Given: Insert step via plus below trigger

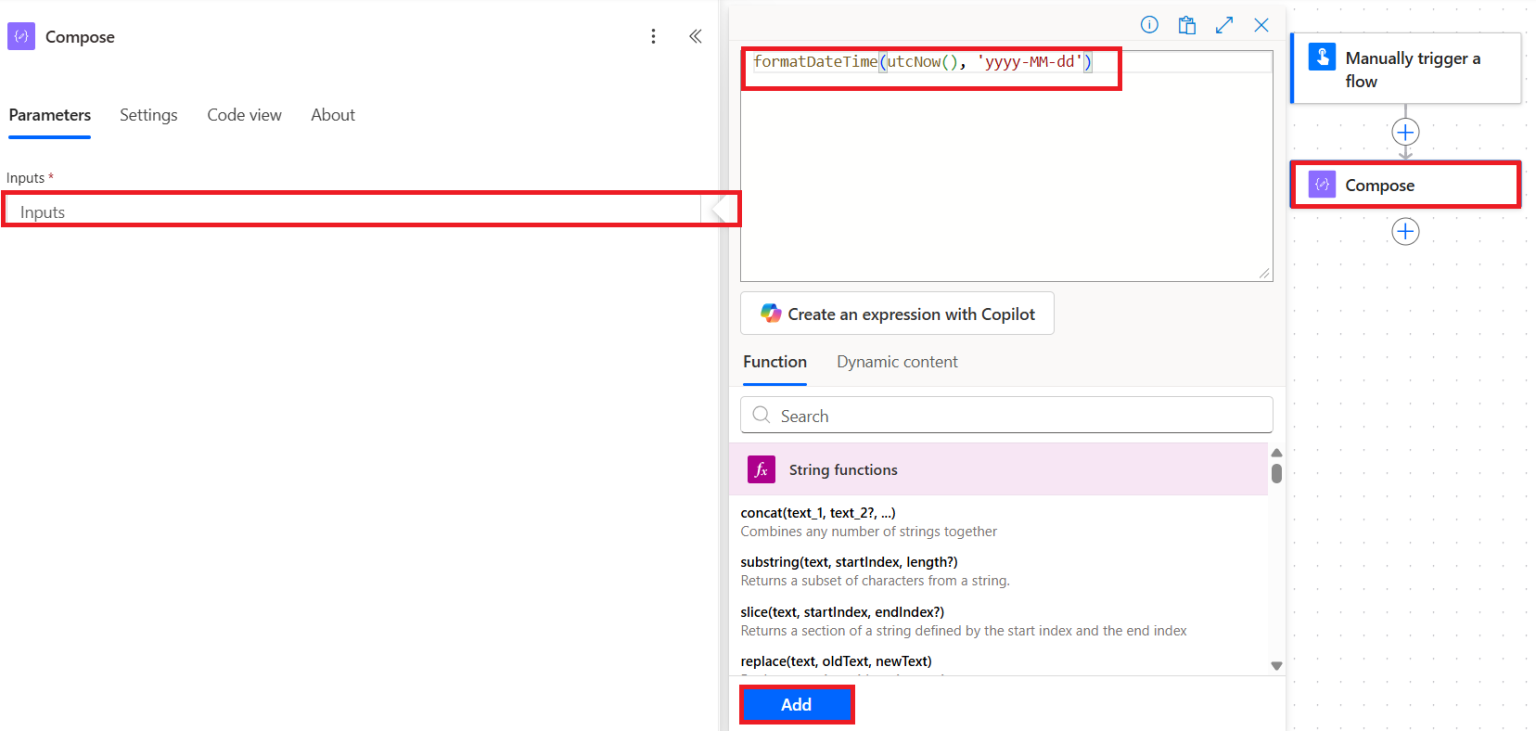Looking at the screenshot, I should click(x=1405, y=132).
